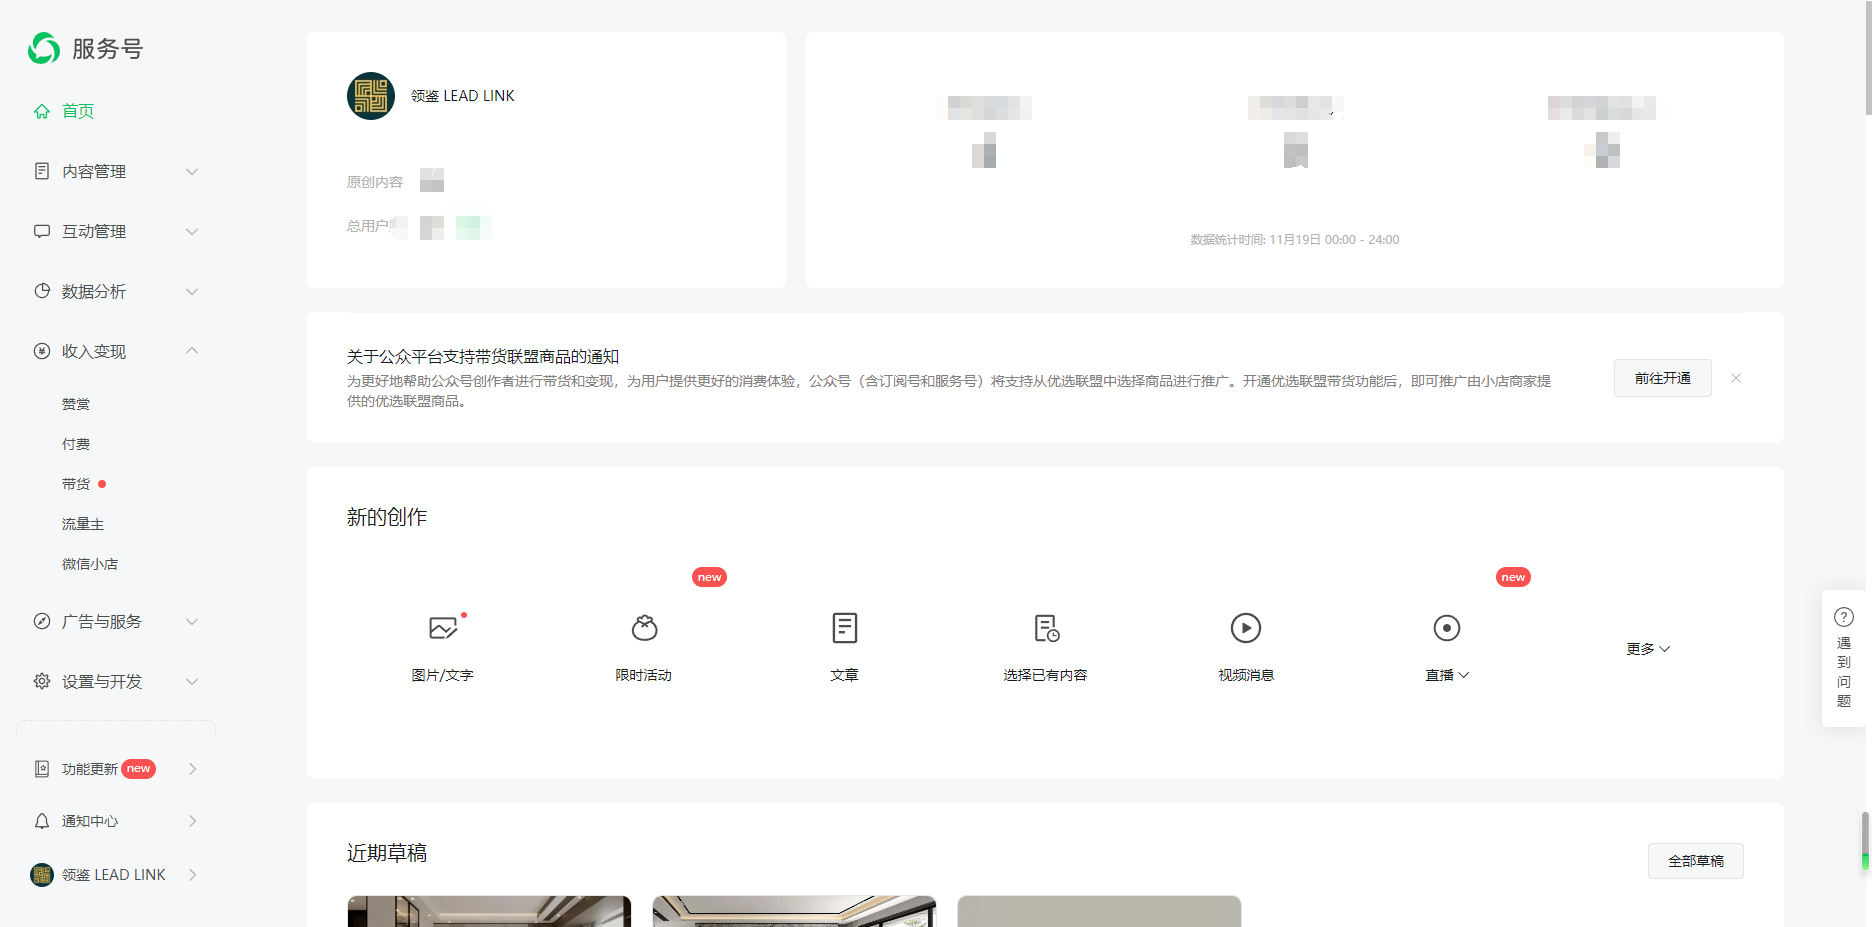1872x927 pixels.
Task: Open the second draft thumbnail
Action: [x=794, y=911]
